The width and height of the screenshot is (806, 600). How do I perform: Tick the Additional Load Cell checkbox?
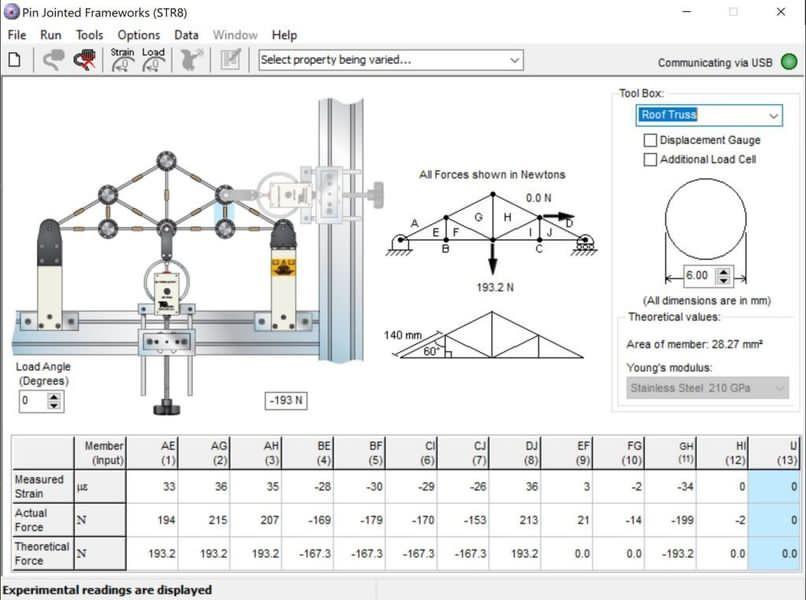[650, 159]
